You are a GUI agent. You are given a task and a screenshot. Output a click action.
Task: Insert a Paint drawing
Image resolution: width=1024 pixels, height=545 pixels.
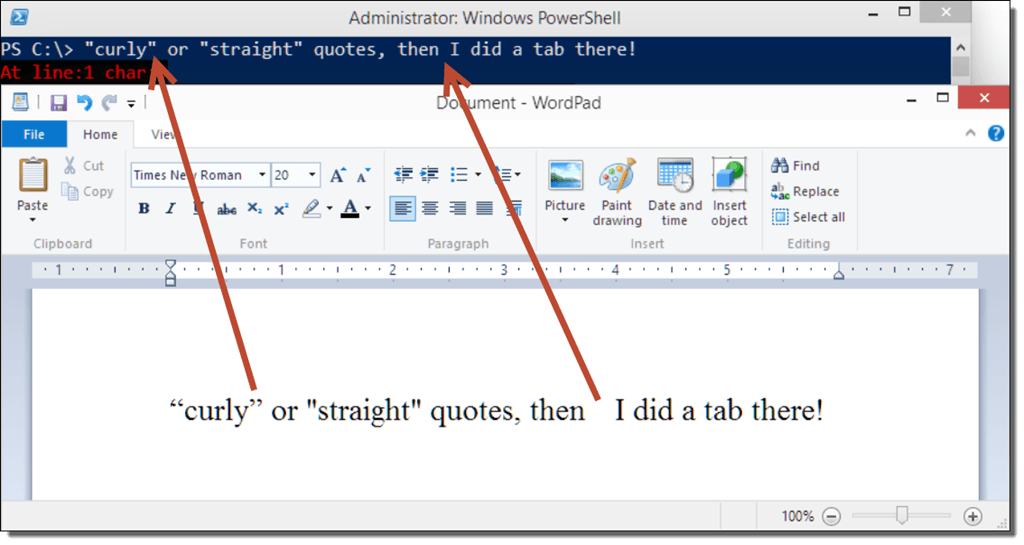[617, 192]
